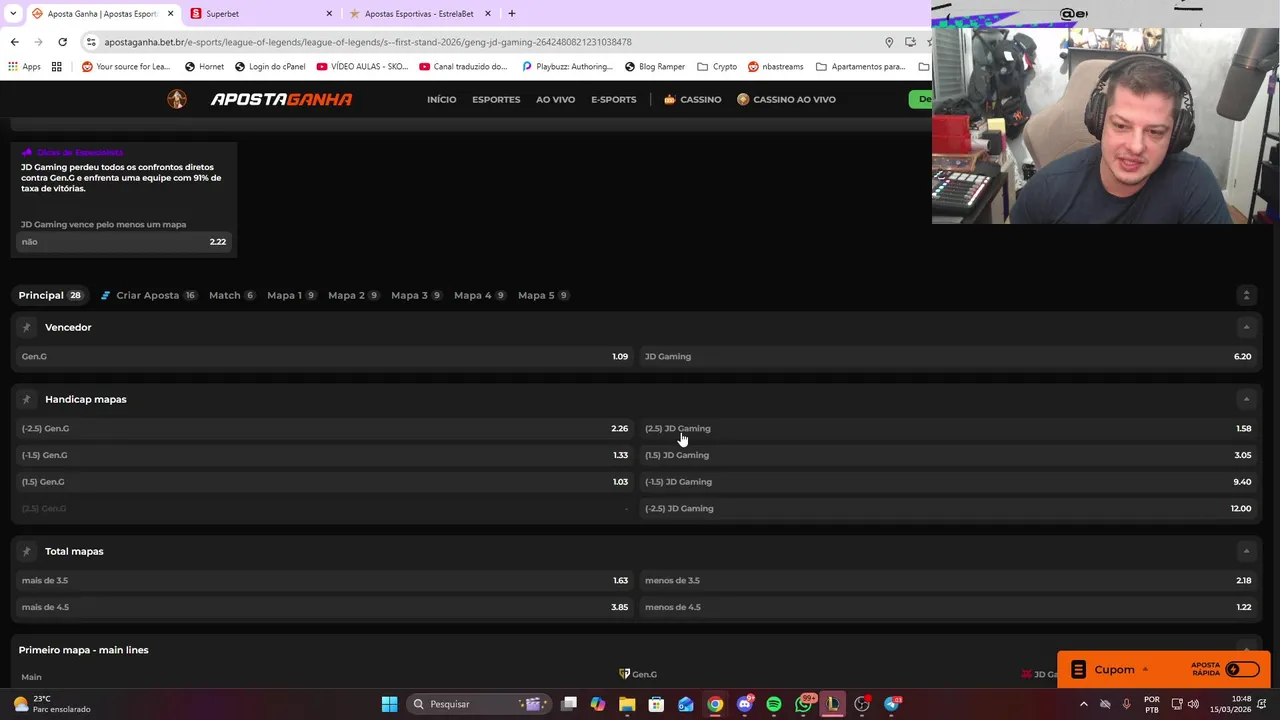Viewport: 1280px width, 720px height.
Task: Click the volume icon in system tray
Action: 1193,704
